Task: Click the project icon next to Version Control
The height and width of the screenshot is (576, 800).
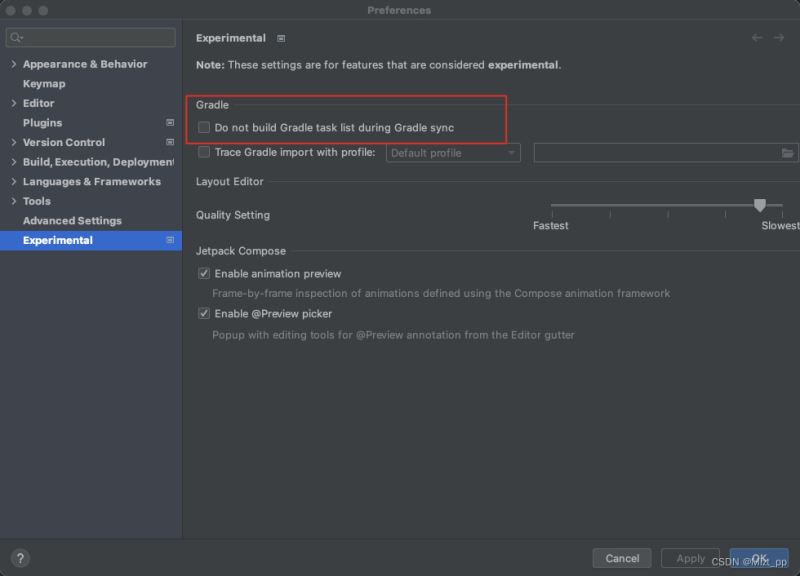Action: pyautogui.click(x=170, y=142)
